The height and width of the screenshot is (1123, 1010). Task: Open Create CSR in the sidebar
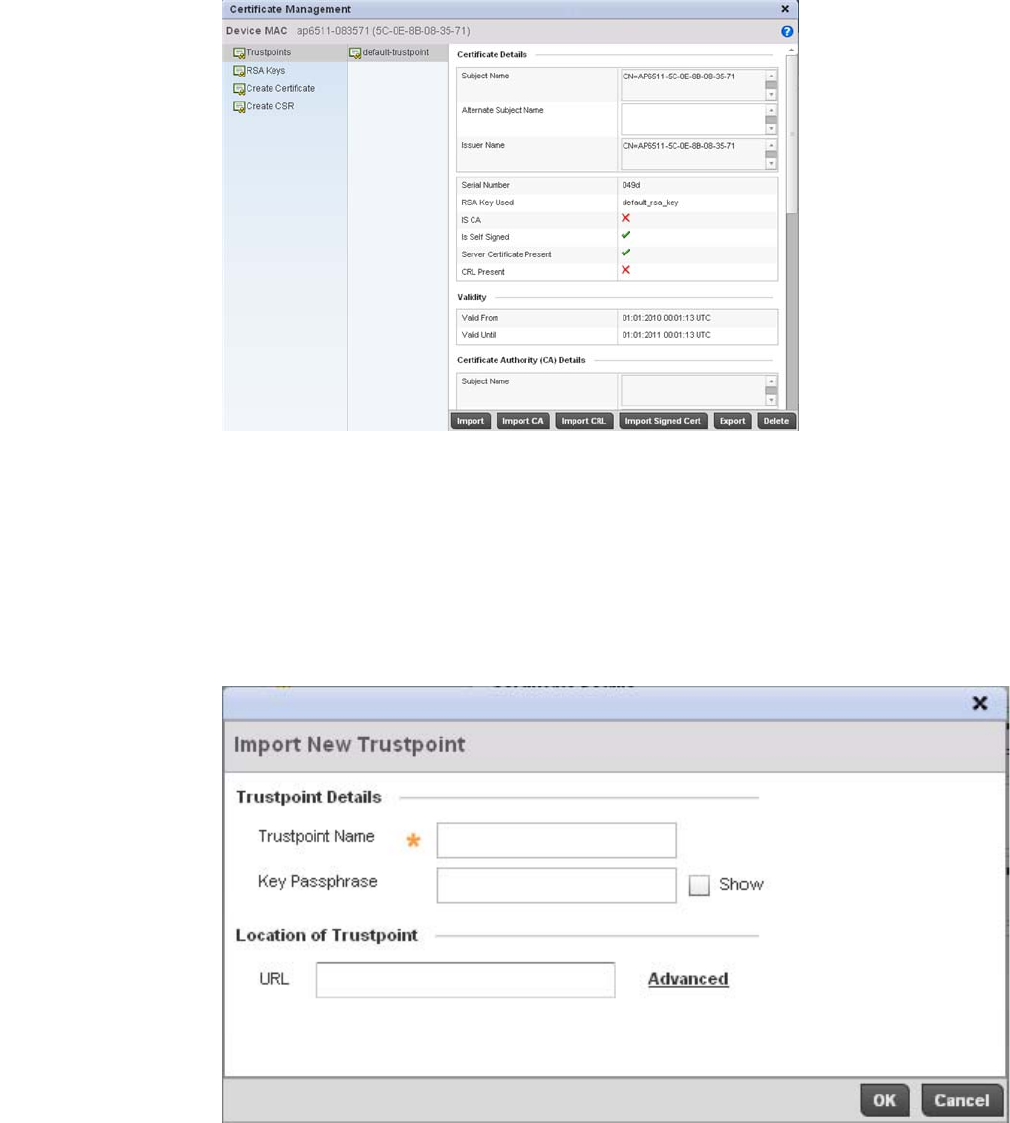point(270,106)
